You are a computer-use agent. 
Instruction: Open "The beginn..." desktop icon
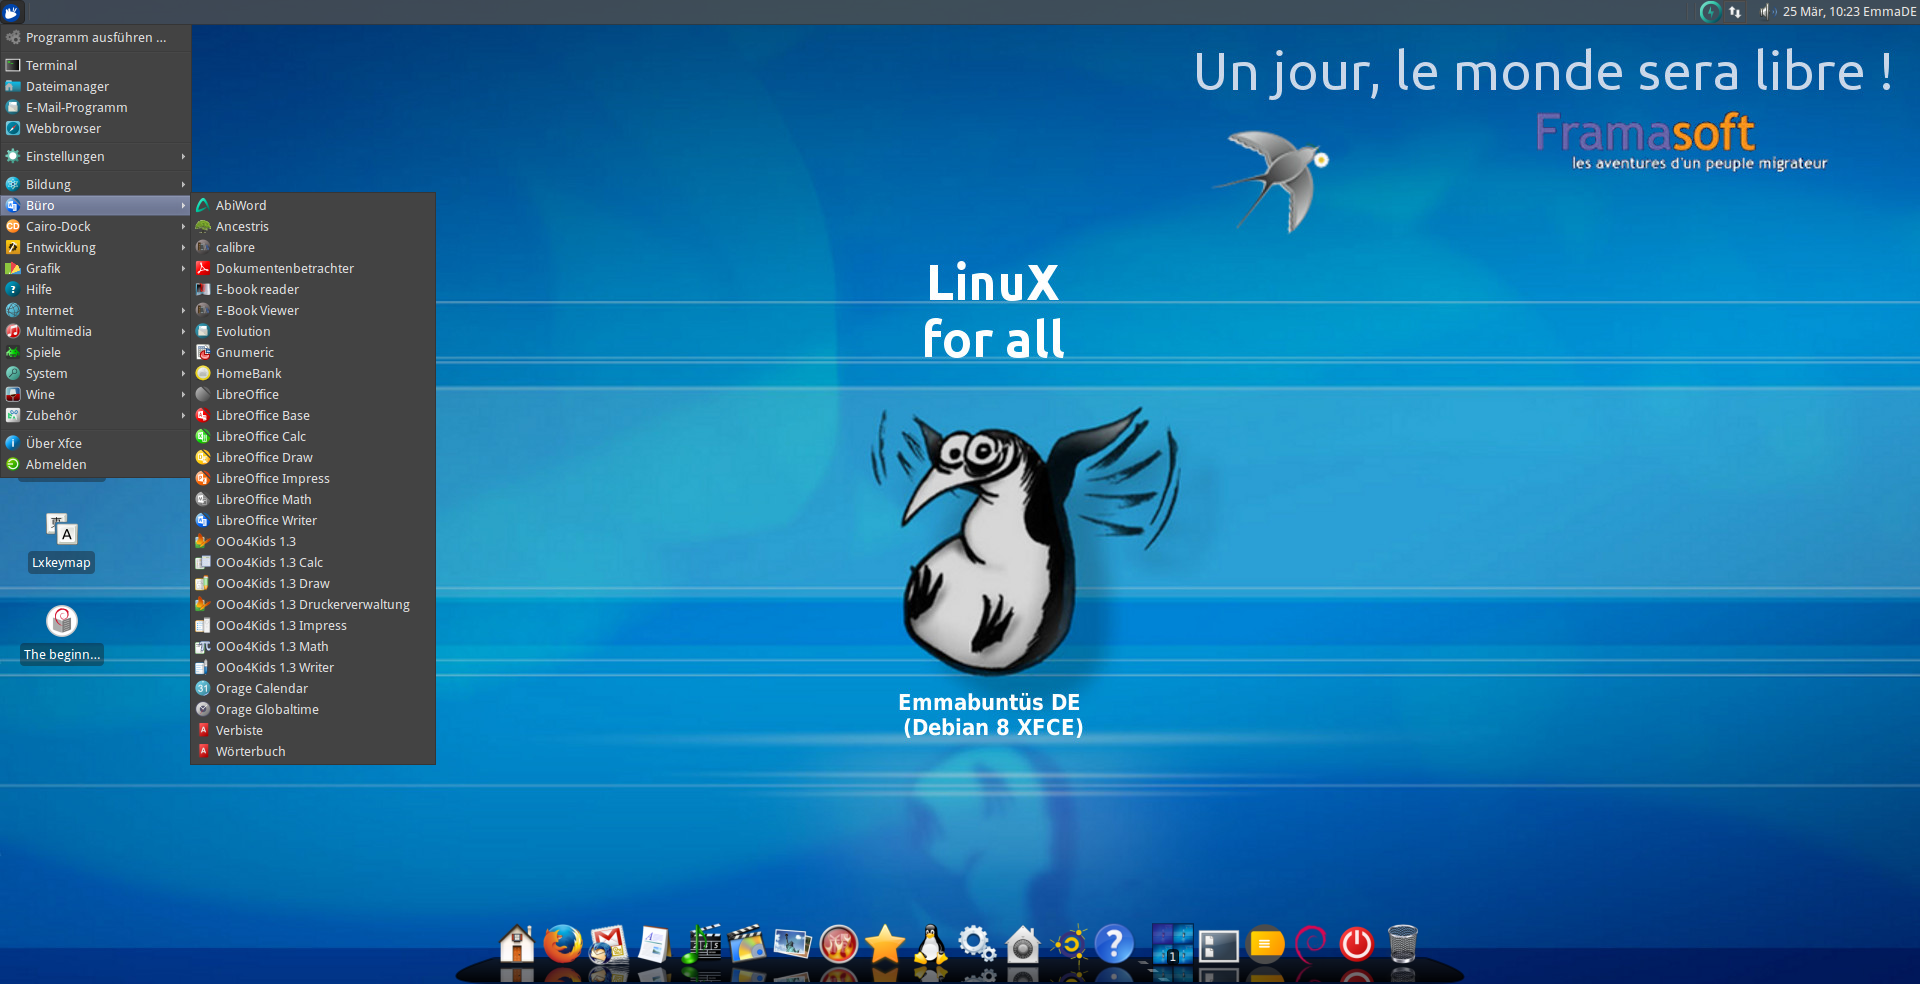(62, 634)
